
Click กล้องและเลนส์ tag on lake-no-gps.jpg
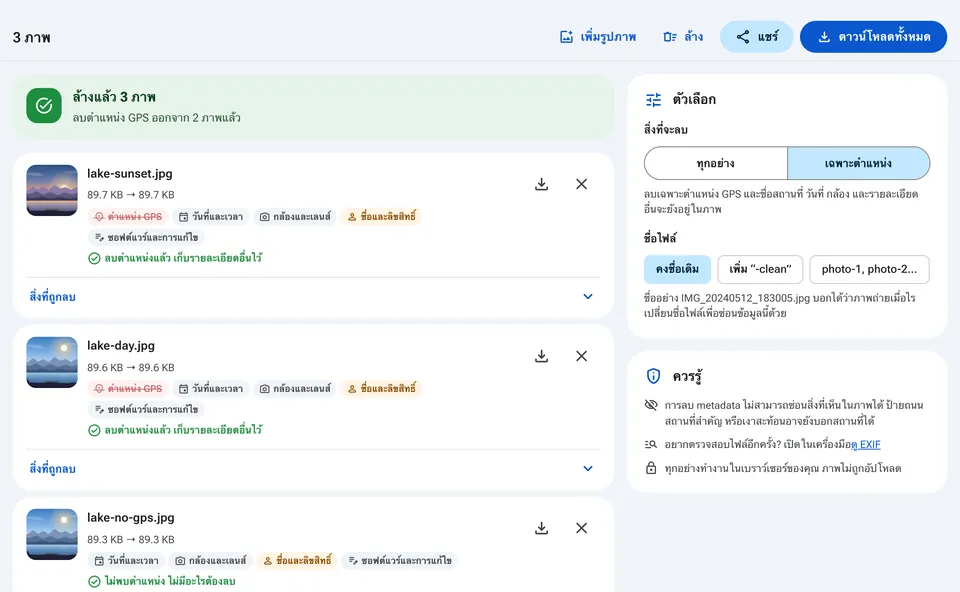211,561
